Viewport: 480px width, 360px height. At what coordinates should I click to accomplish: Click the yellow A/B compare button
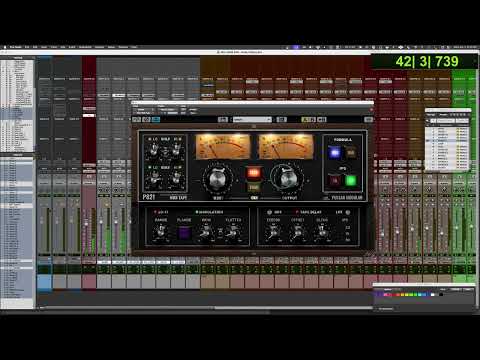[x=308, y=119]
